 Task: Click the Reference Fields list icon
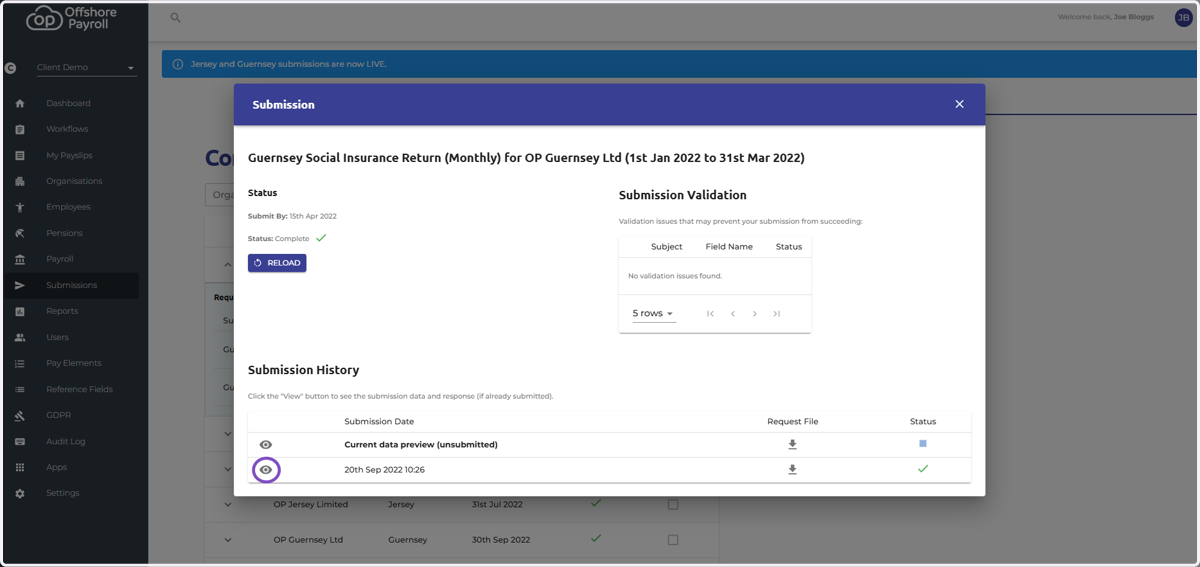[20, 389]
